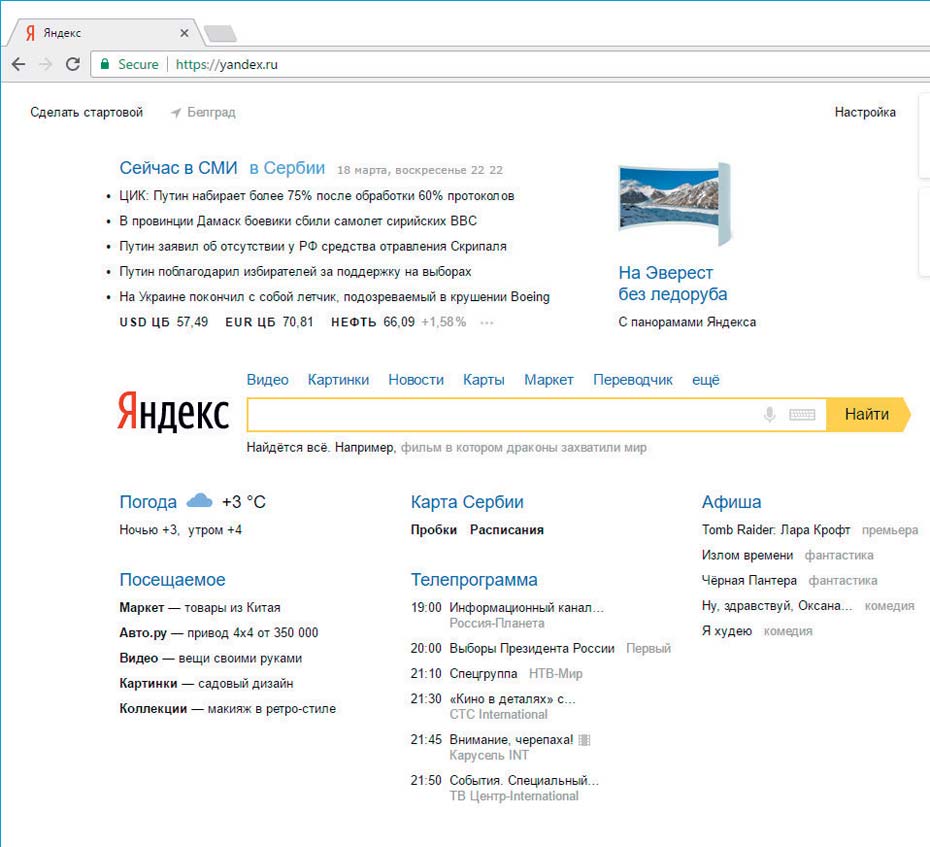This screenshot has width=930, height=847.
Task: Click the film icon next to Внимание, черепаха!
Action: (x=584, y=740)
